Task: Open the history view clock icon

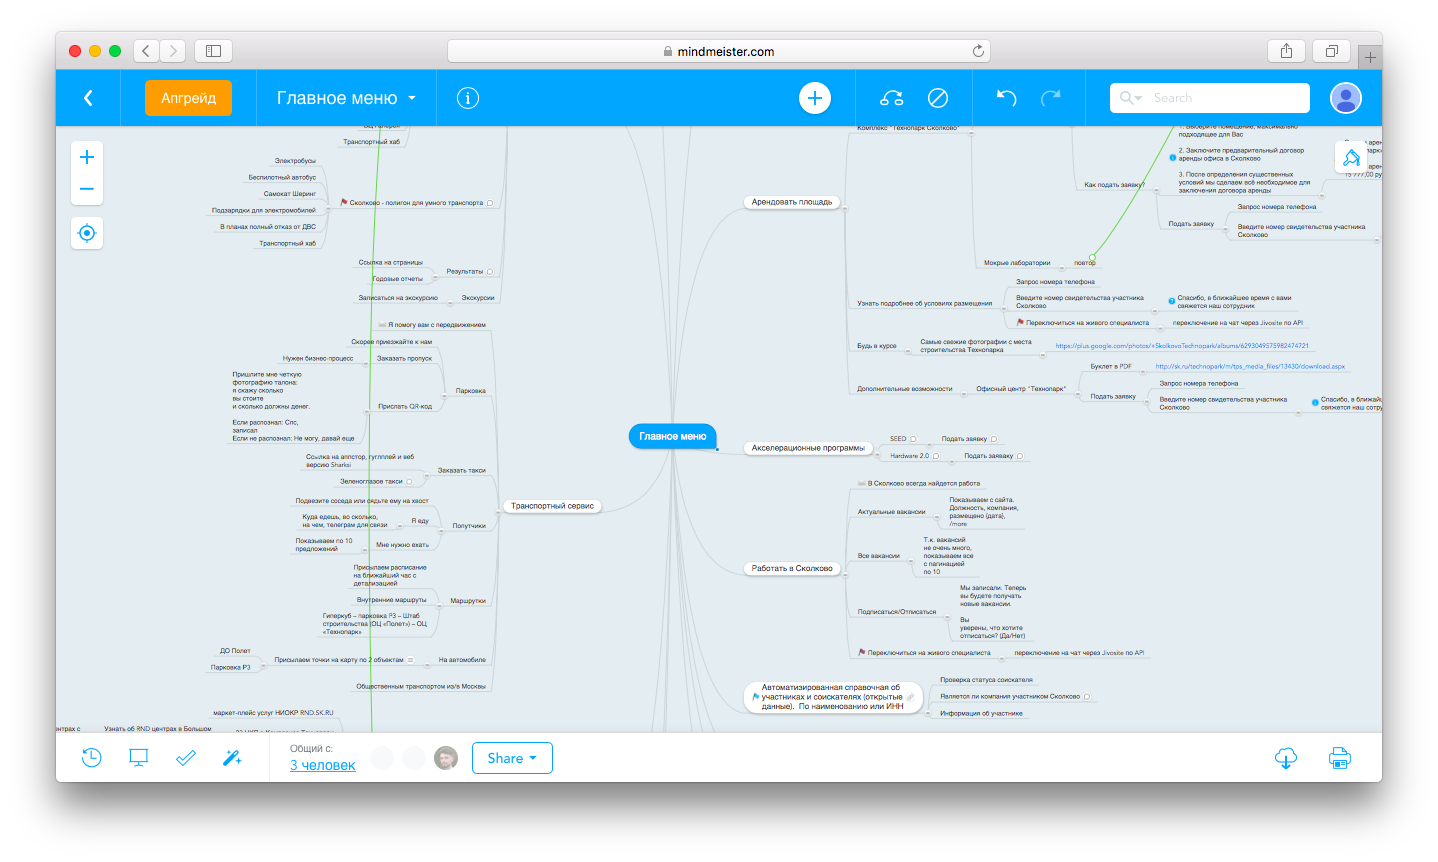Action: point(91,758)
